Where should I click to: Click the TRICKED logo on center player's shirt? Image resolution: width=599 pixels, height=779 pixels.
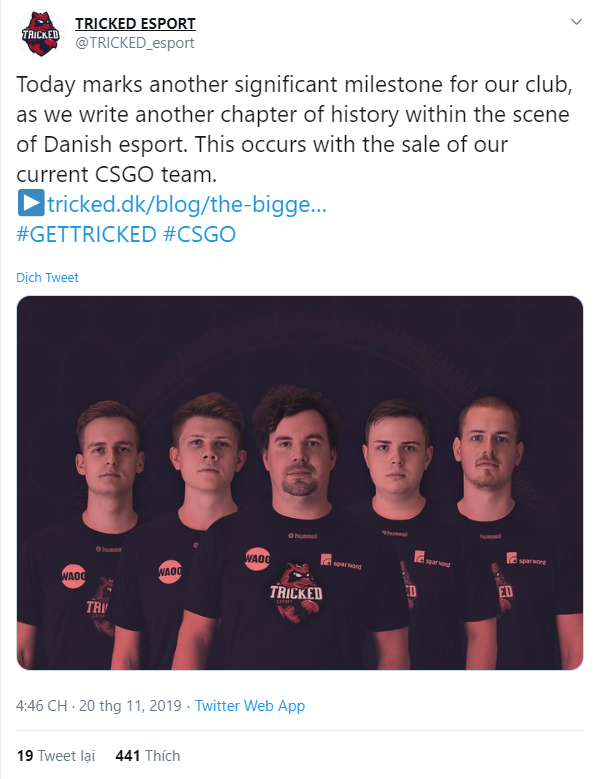297,591
